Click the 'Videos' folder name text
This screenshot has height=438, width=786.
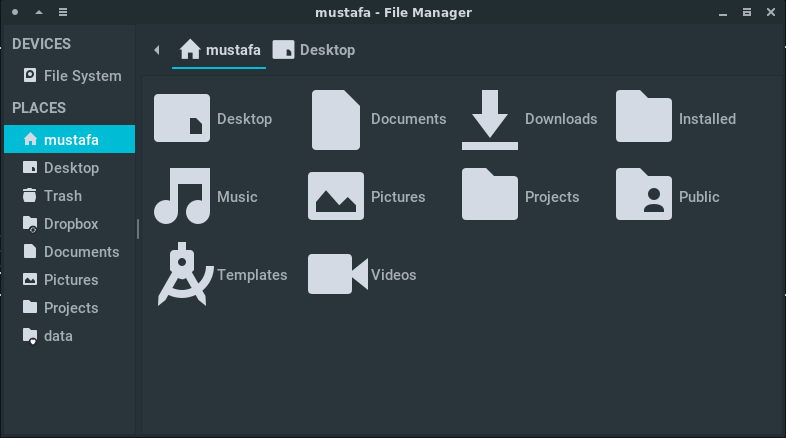pos(394,275)
